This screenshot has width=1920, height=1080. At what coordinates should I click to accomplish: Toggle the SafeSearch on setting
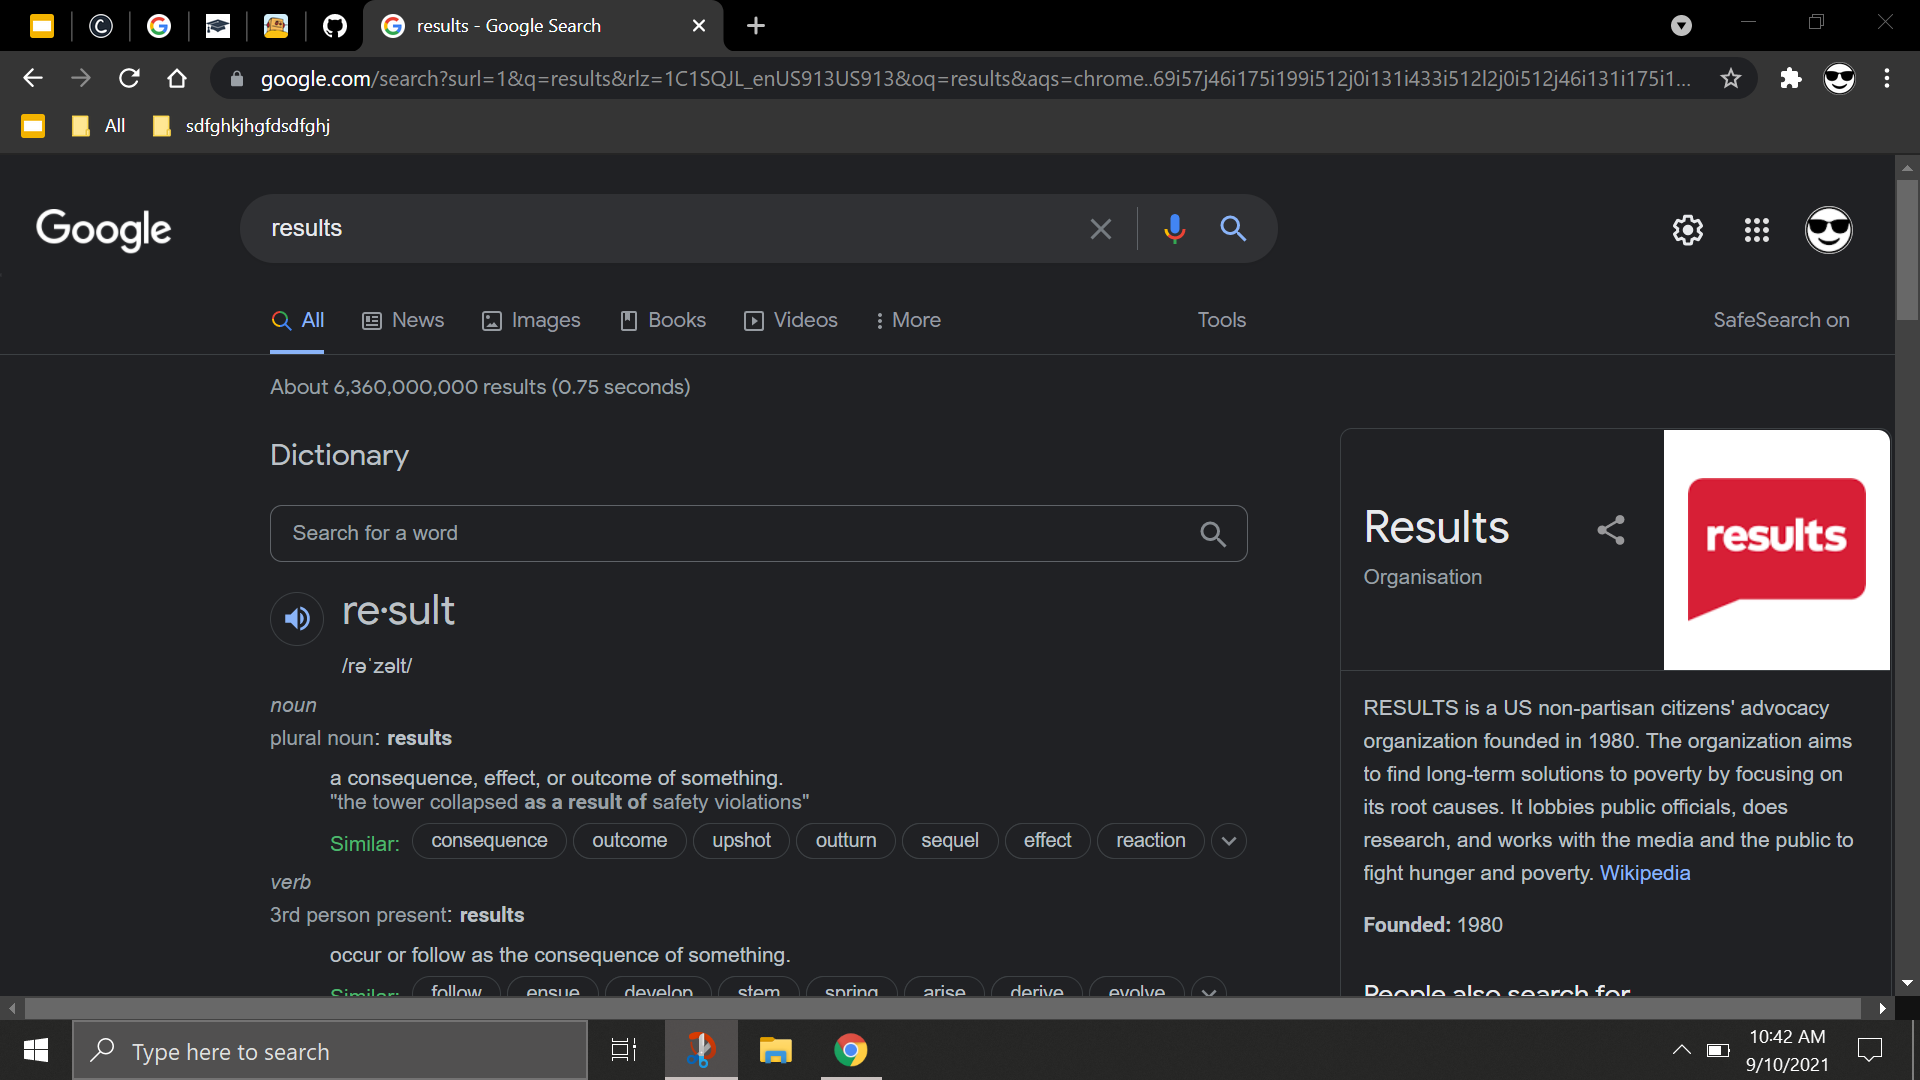click(1781, 320)
